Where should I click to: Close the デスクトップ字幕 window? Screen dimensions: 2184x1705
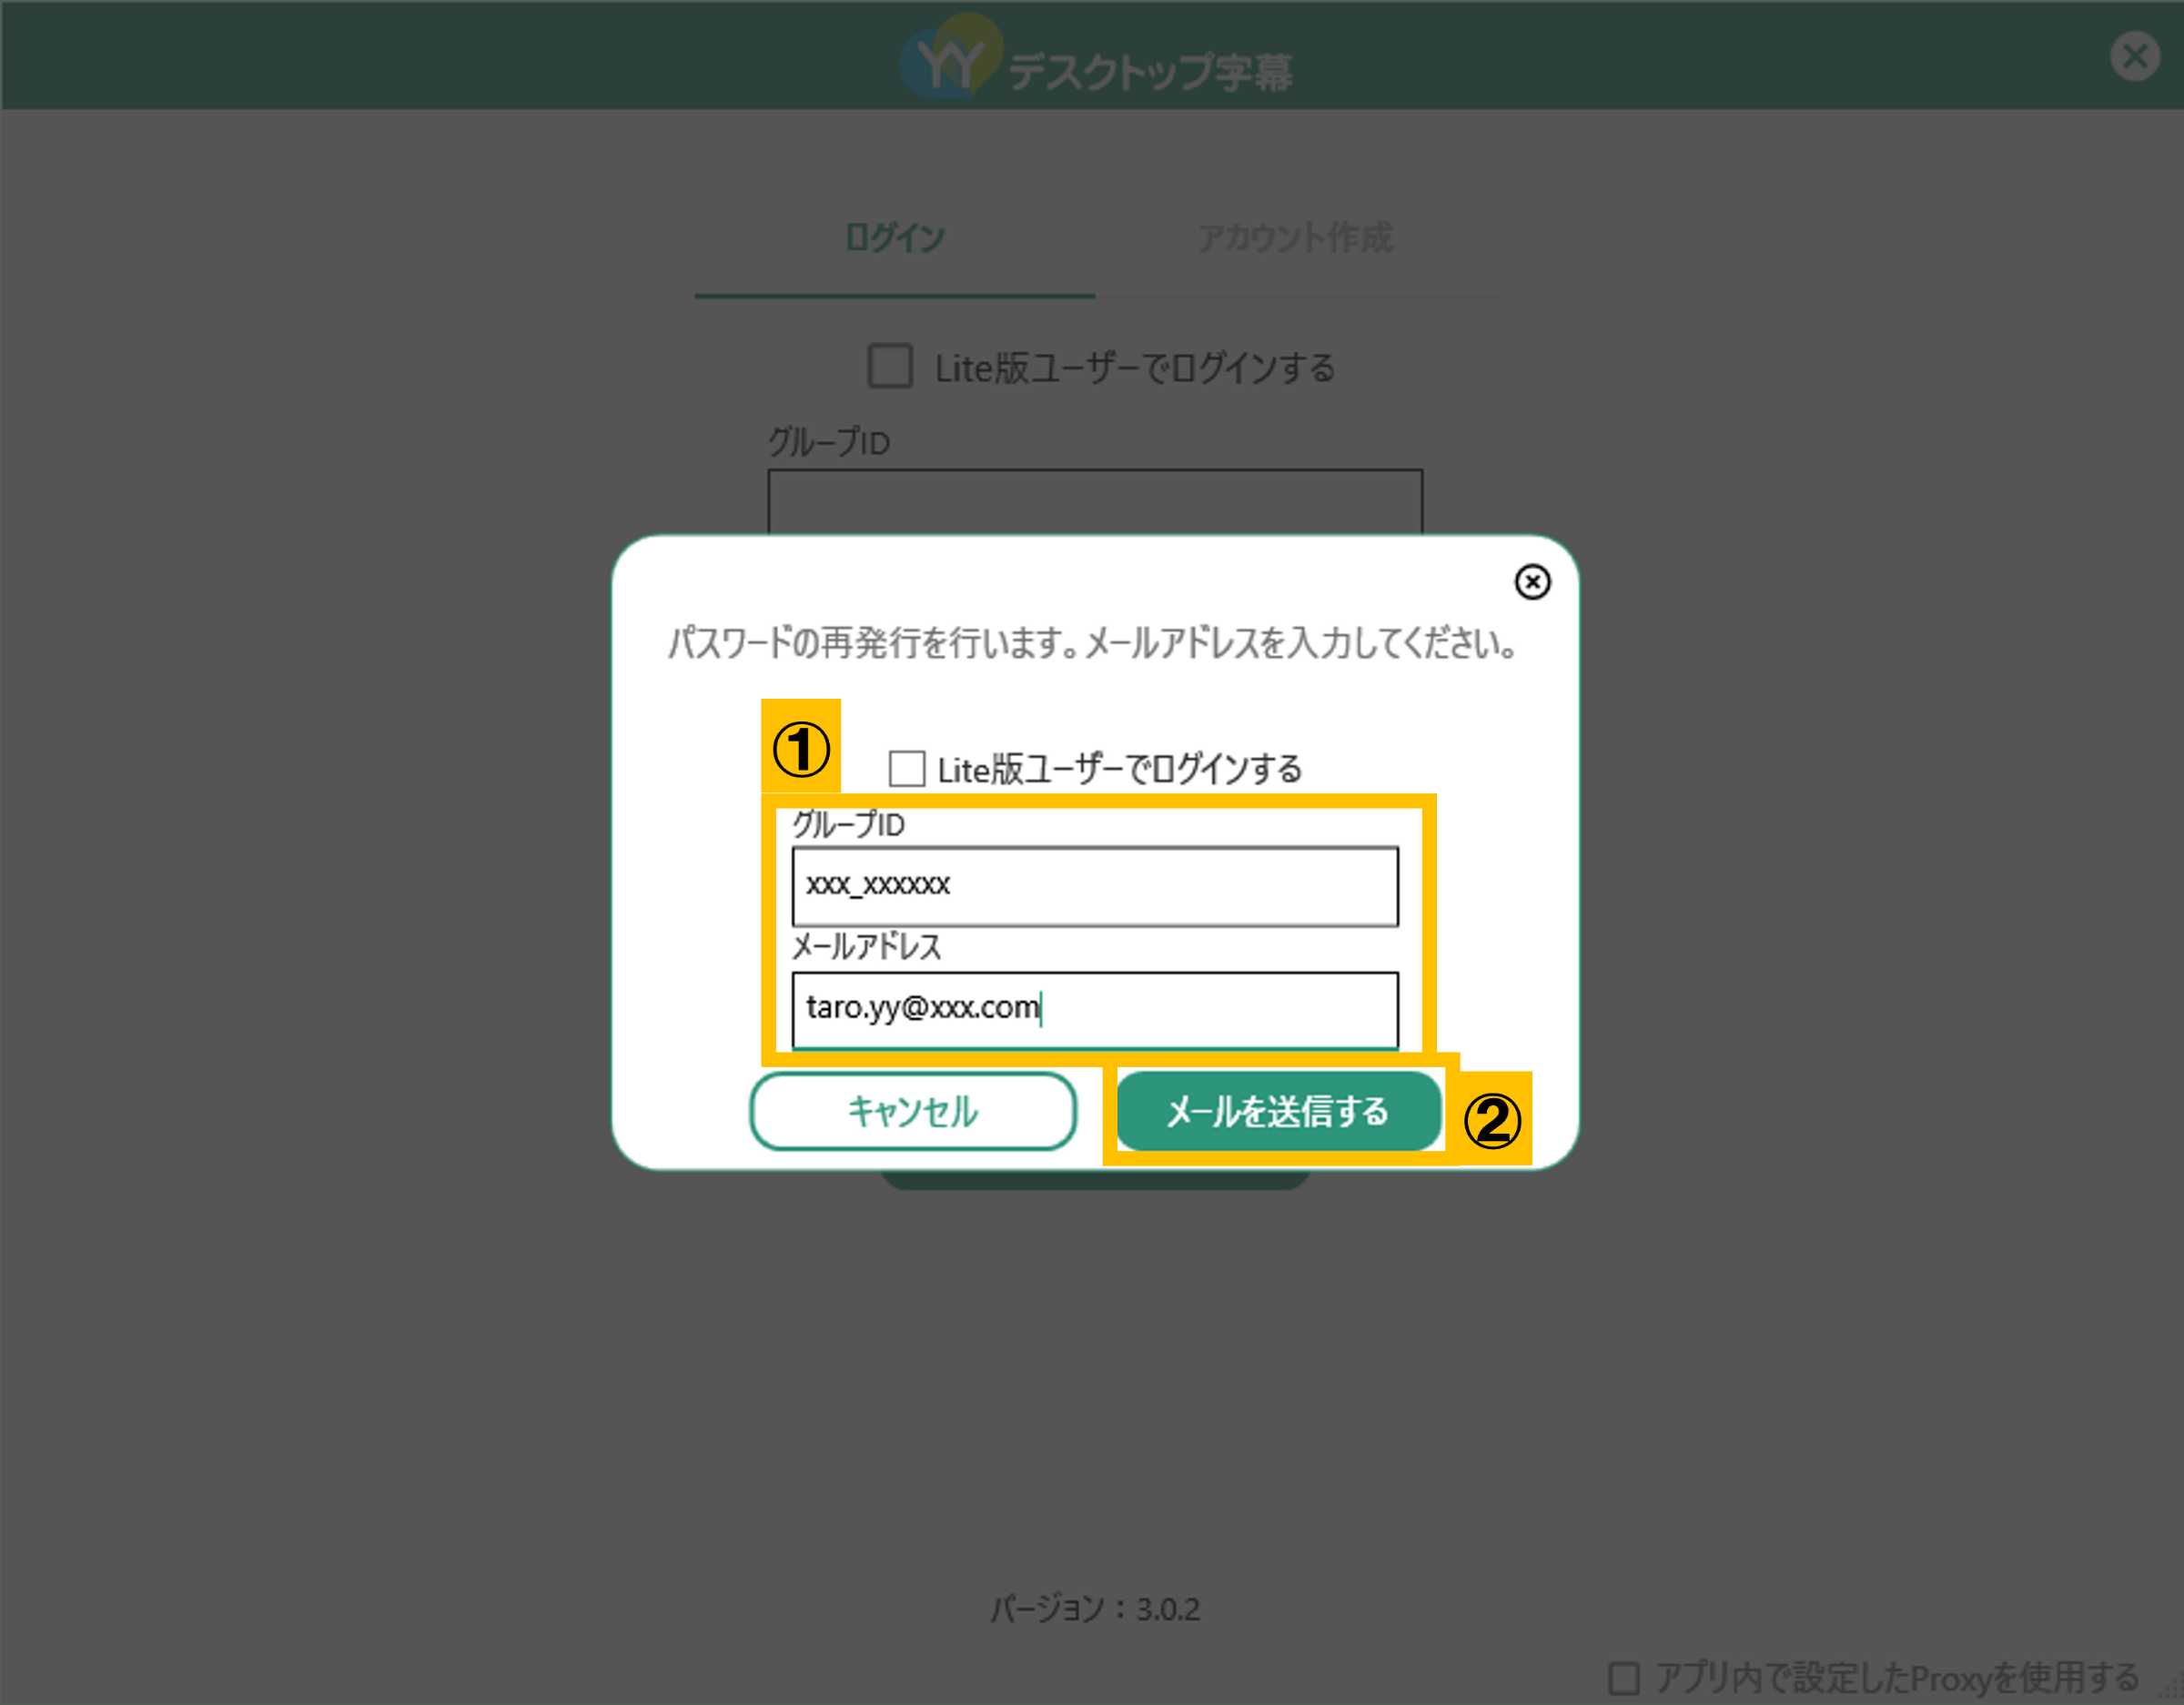pyautogui.click(x=2135, y=56)
